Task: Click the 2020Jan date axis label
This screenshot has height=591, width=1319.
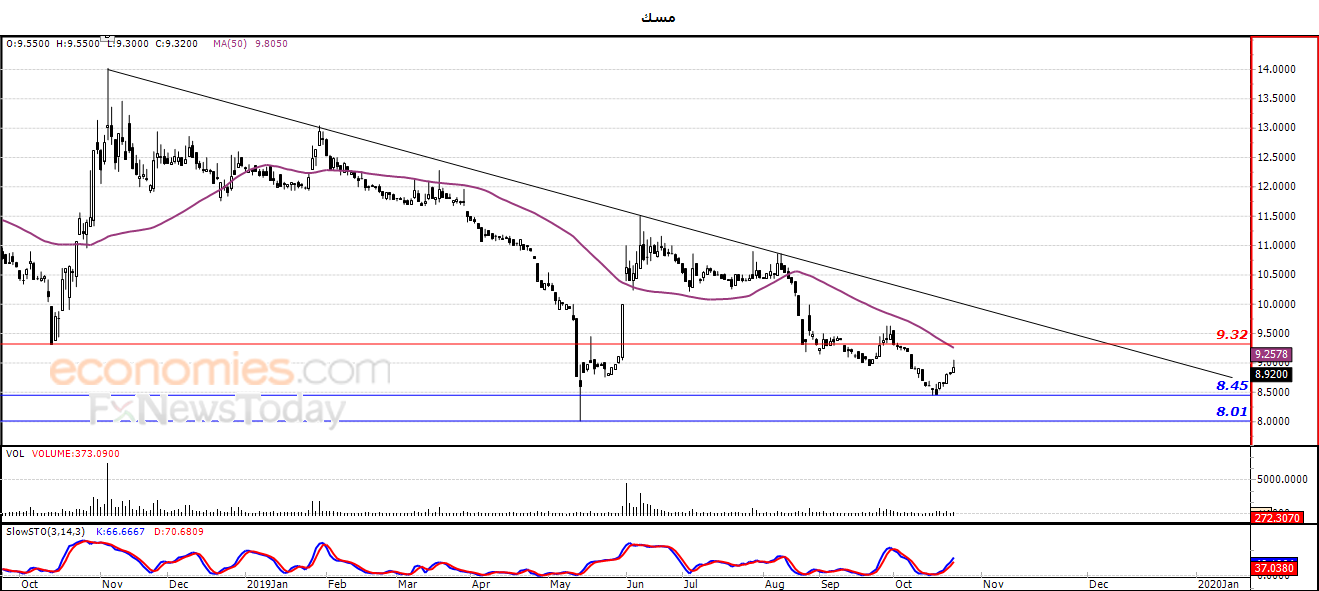Action: [1217, 582]
